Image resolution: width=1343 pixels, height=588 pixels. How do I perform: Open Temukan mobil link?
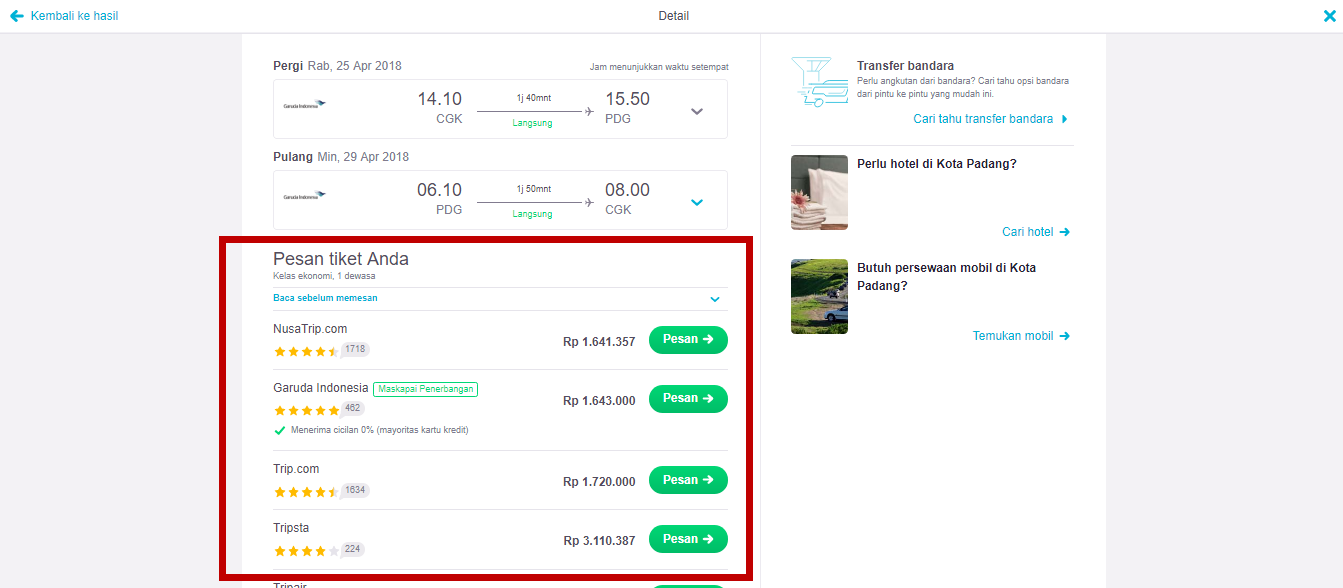(1013, 336)
